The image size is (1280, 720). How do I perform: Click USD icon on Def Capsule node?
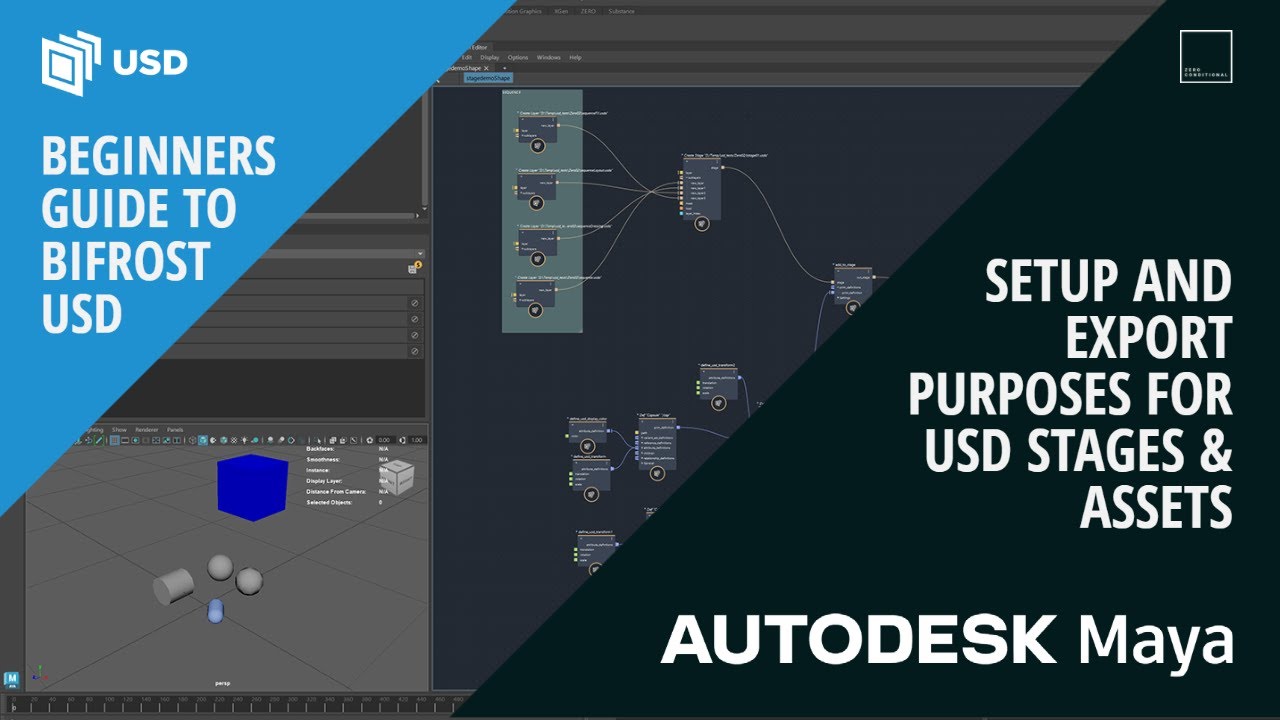tap(657, 473)
